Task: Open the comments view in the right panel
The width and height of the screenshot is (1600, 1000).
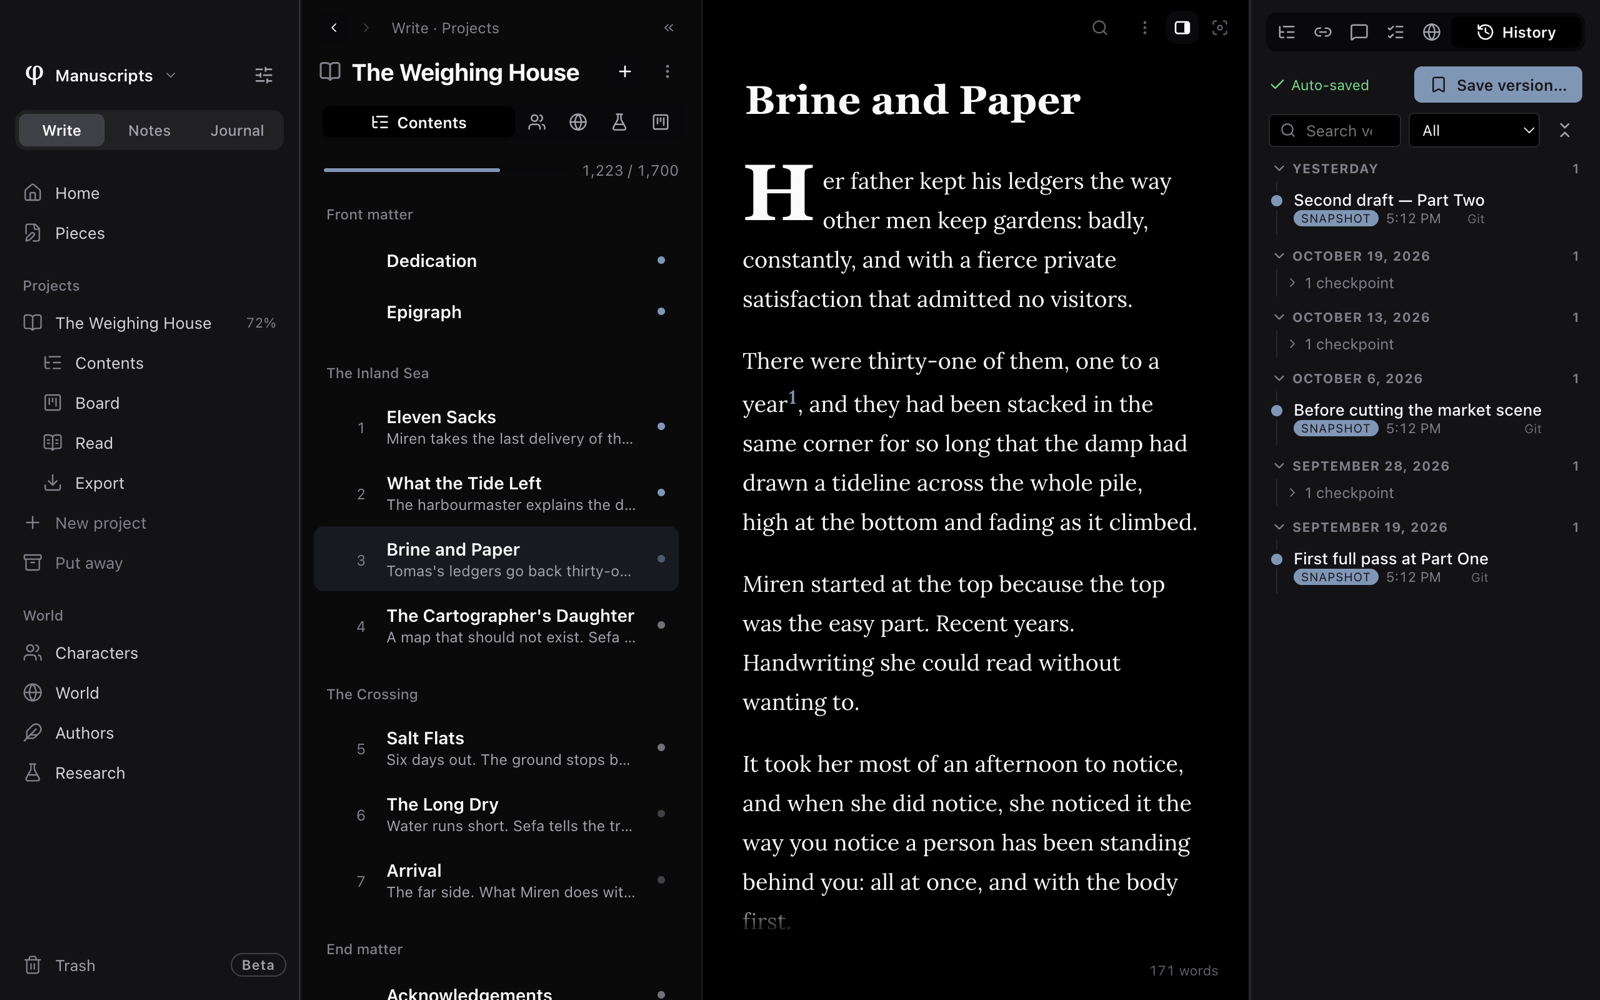Action: (x=1359, y=32)
